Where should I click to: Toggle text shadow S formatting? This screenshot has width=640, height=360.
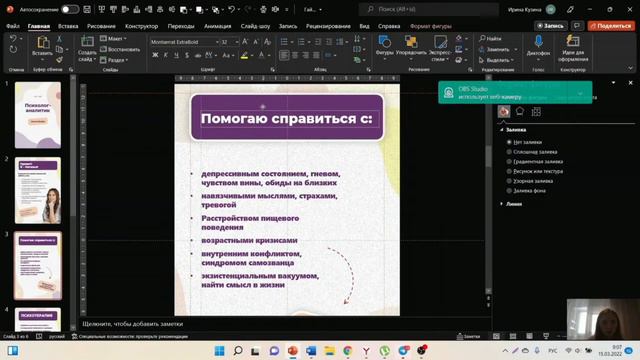point(187,55)
